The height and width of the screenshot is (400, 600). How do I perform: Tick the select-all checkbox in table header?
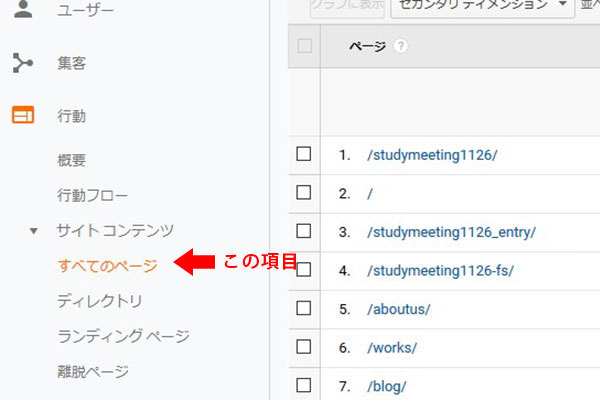point(304,46)
